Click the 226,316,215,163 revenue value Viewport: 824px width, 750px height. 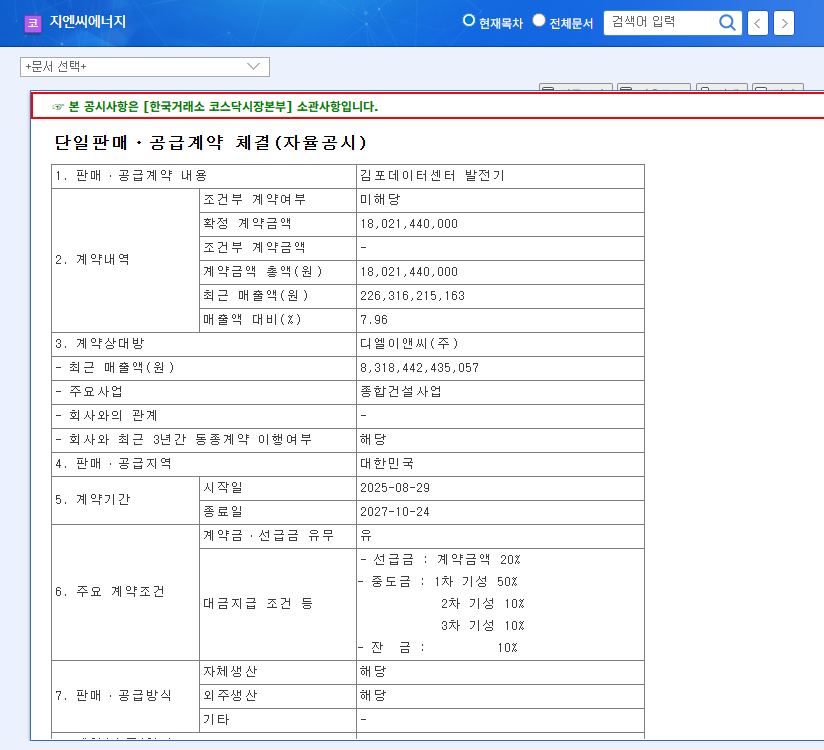(x=413, y=296)
